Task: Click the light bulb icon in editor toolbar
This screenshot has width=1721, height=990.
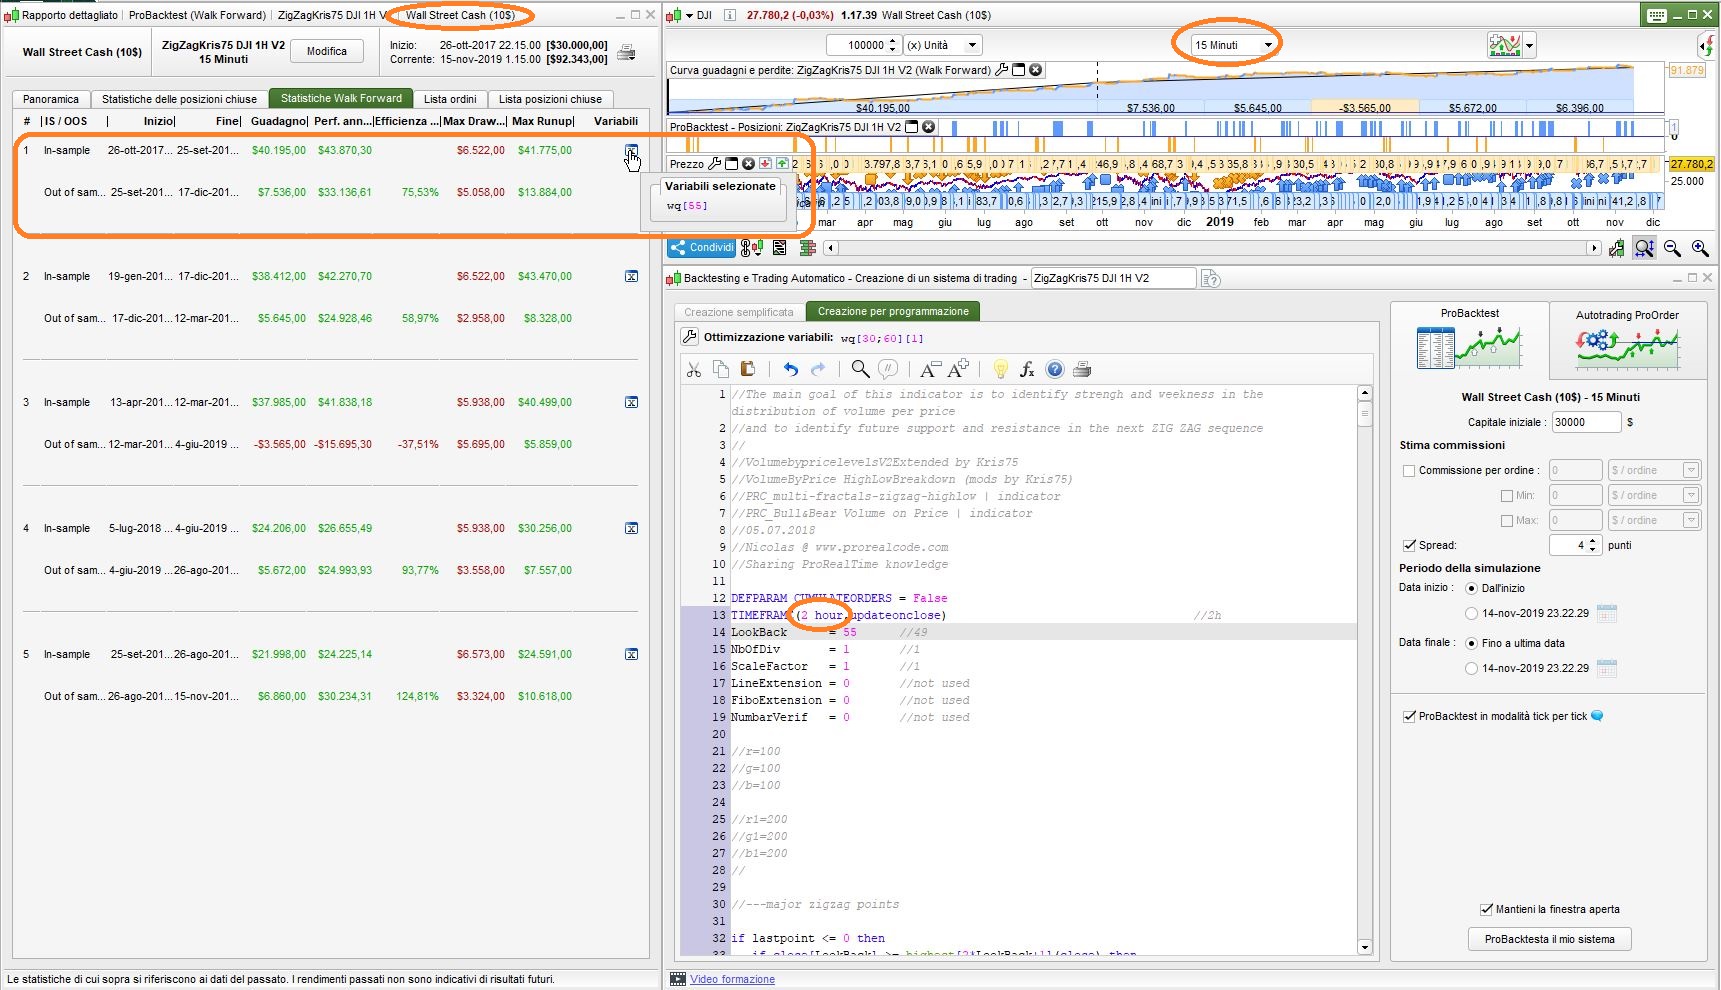Action: [1000, 369]
